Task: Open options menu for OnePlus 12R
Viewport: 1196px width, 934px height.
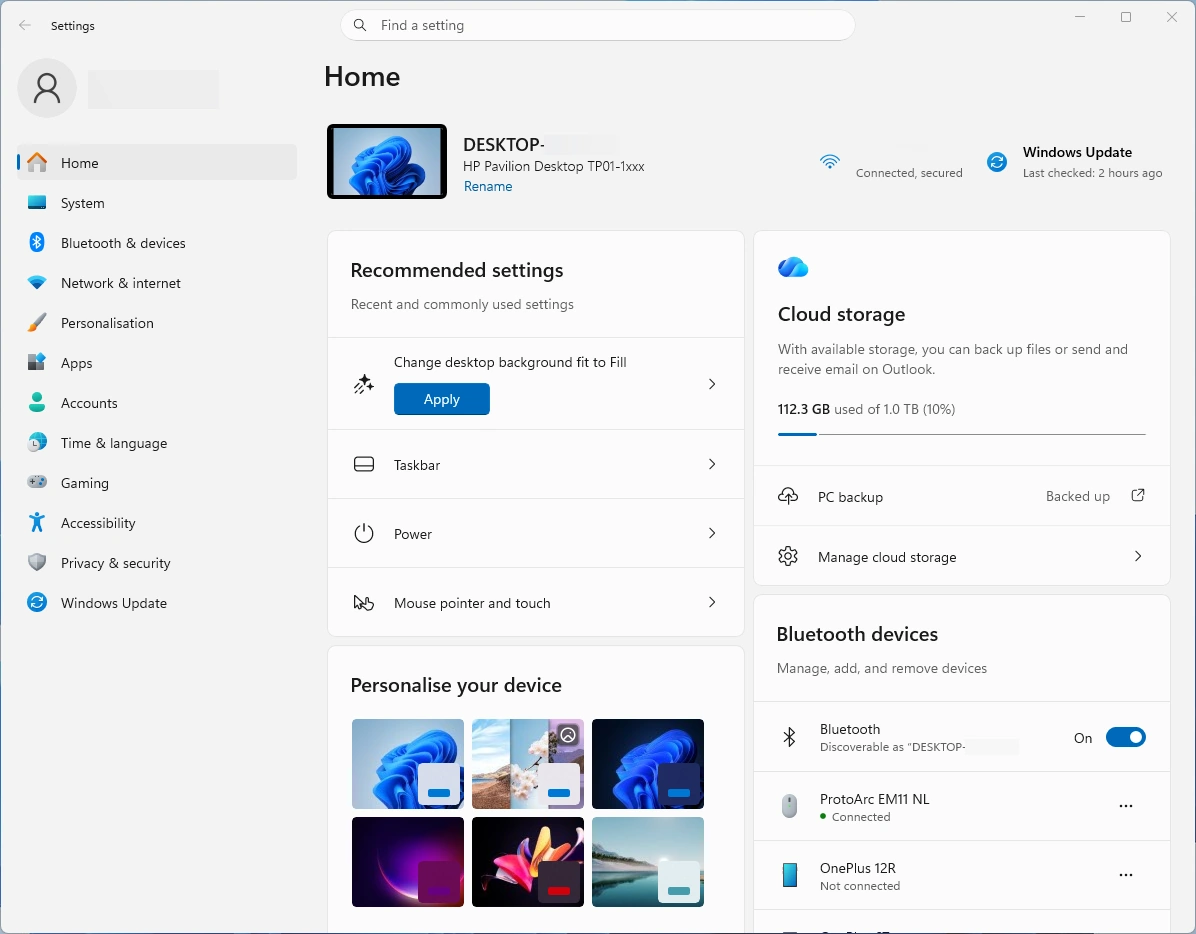Action: (x=1126, y=875)
